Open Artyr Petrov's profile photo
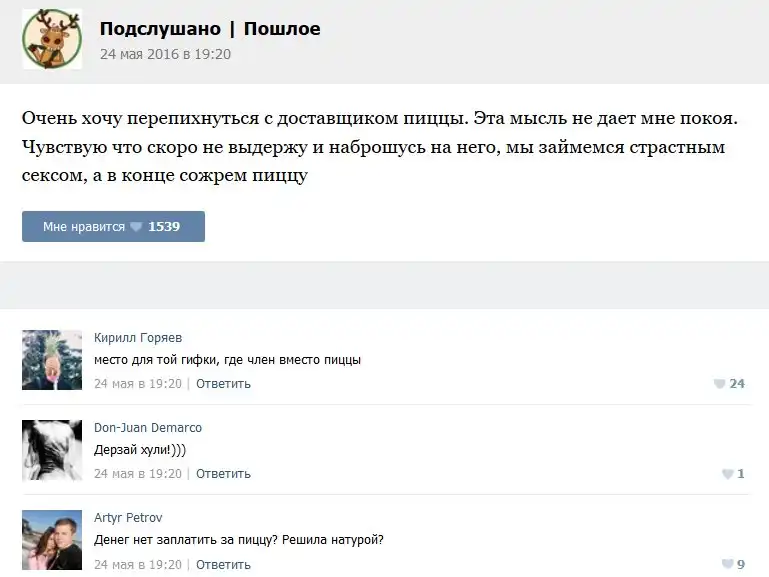 (52, 540)
